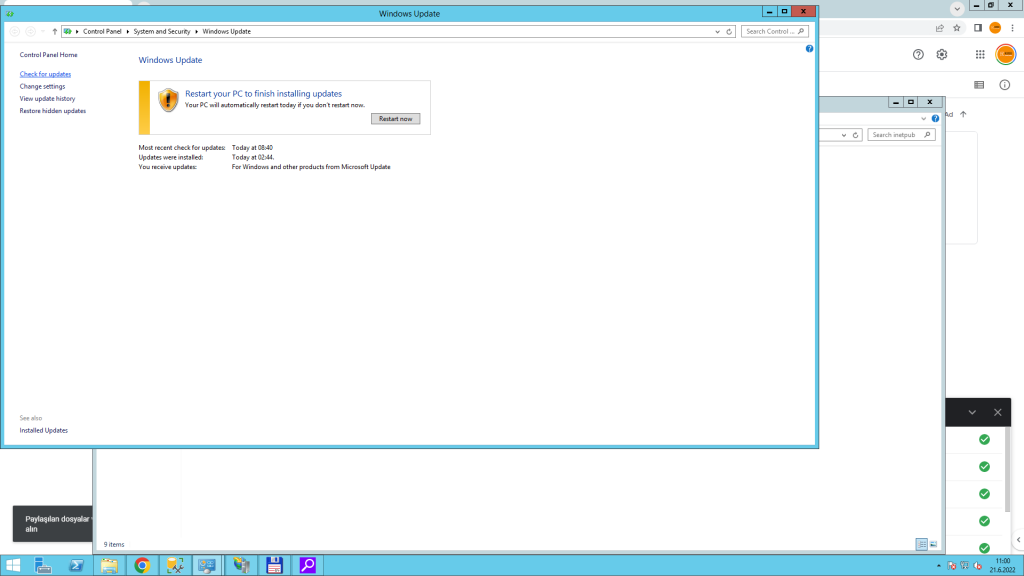Screen dimensions: 1024x576
Task: Open floppy disk backup taskbar app
Action: point(274,565)
